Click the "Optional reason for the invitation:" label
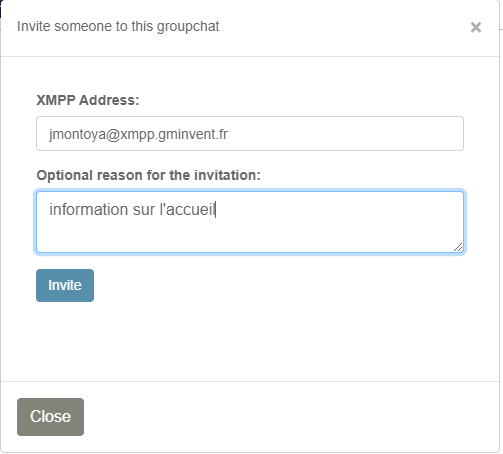This screenshot has width=503, height=454. coord(148,175)
